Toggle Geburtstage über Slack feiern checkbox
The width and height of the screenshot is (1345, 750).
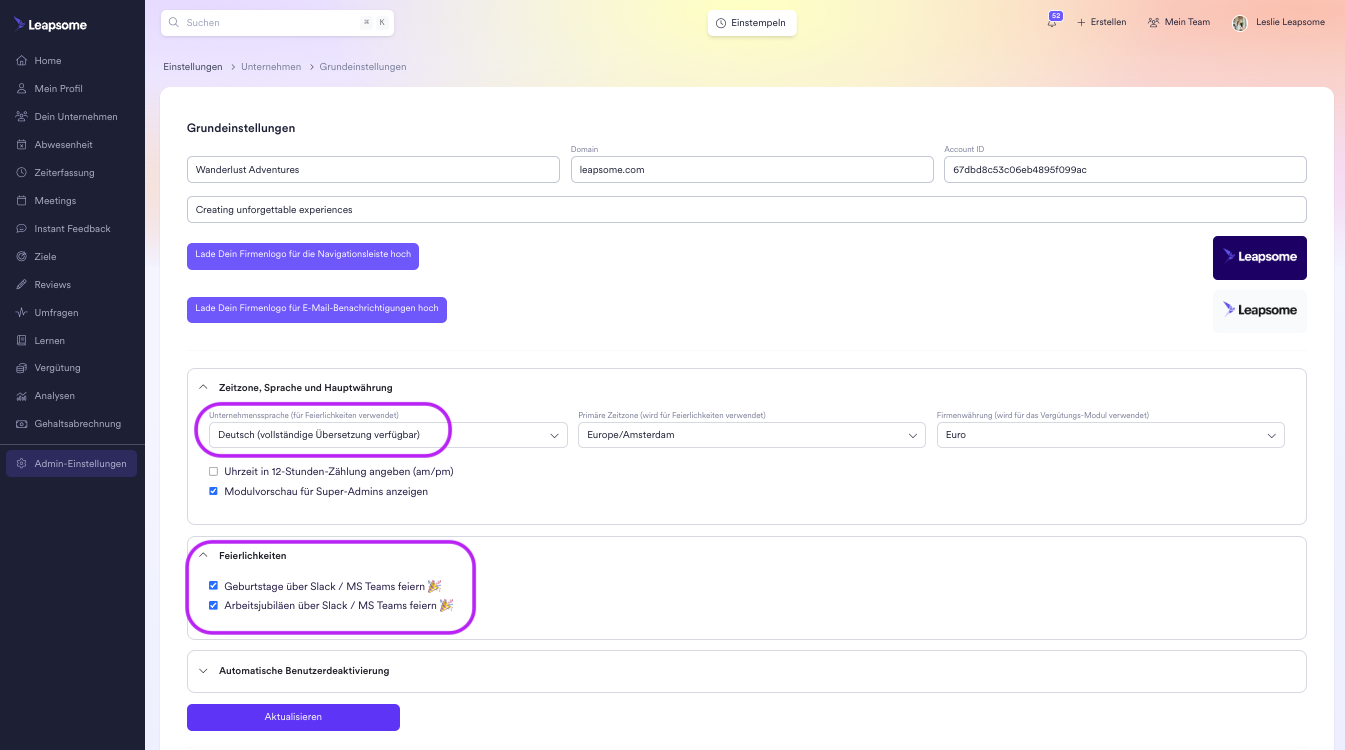coord(213,586)
